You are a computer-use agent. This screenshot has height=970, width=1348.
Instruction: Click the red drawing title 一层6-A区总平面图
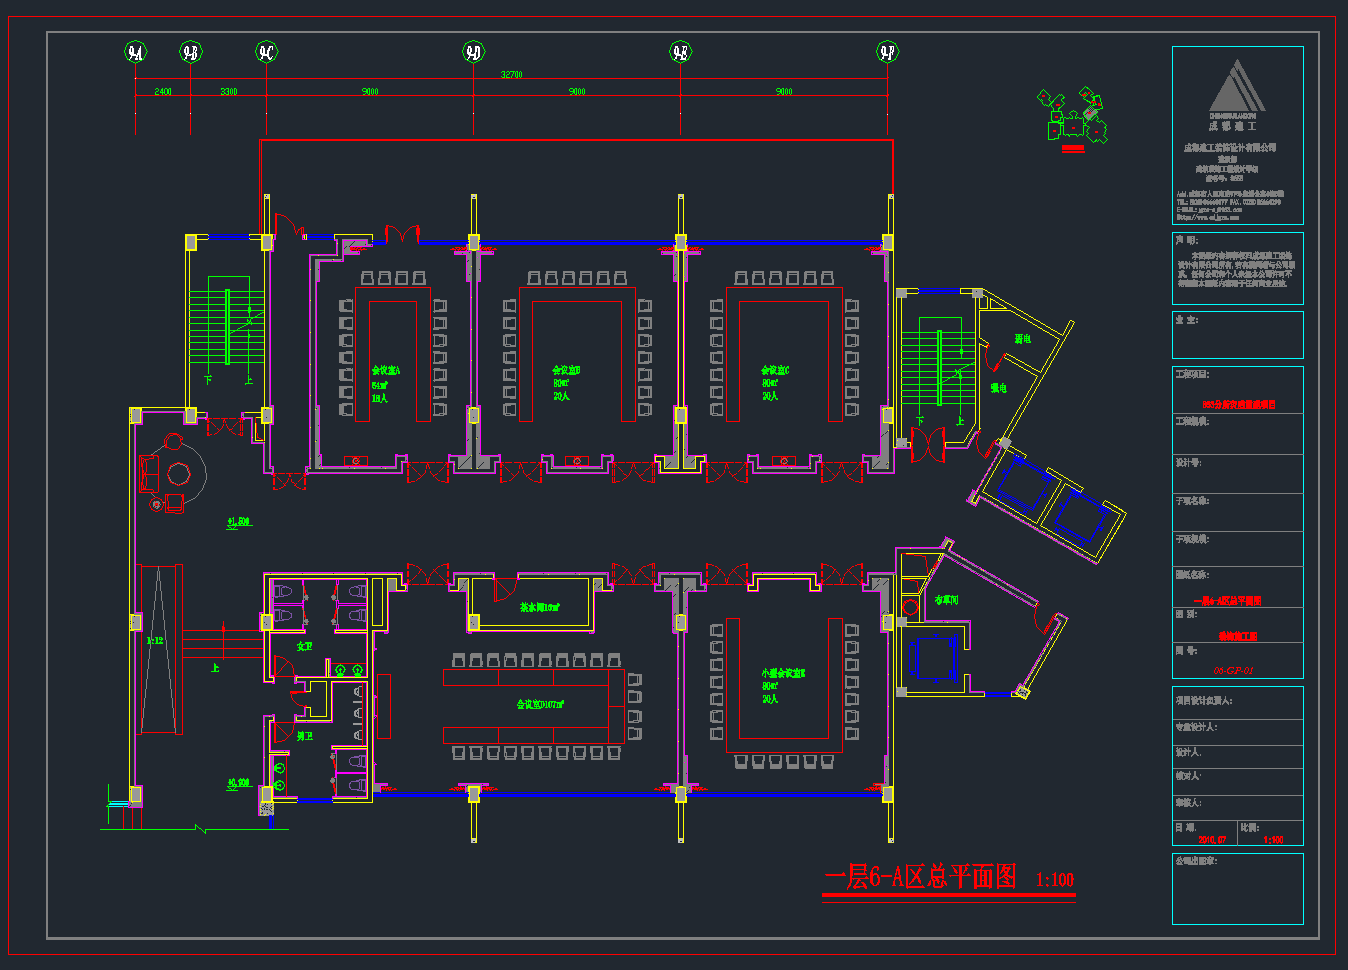click(x=920, y=877)
